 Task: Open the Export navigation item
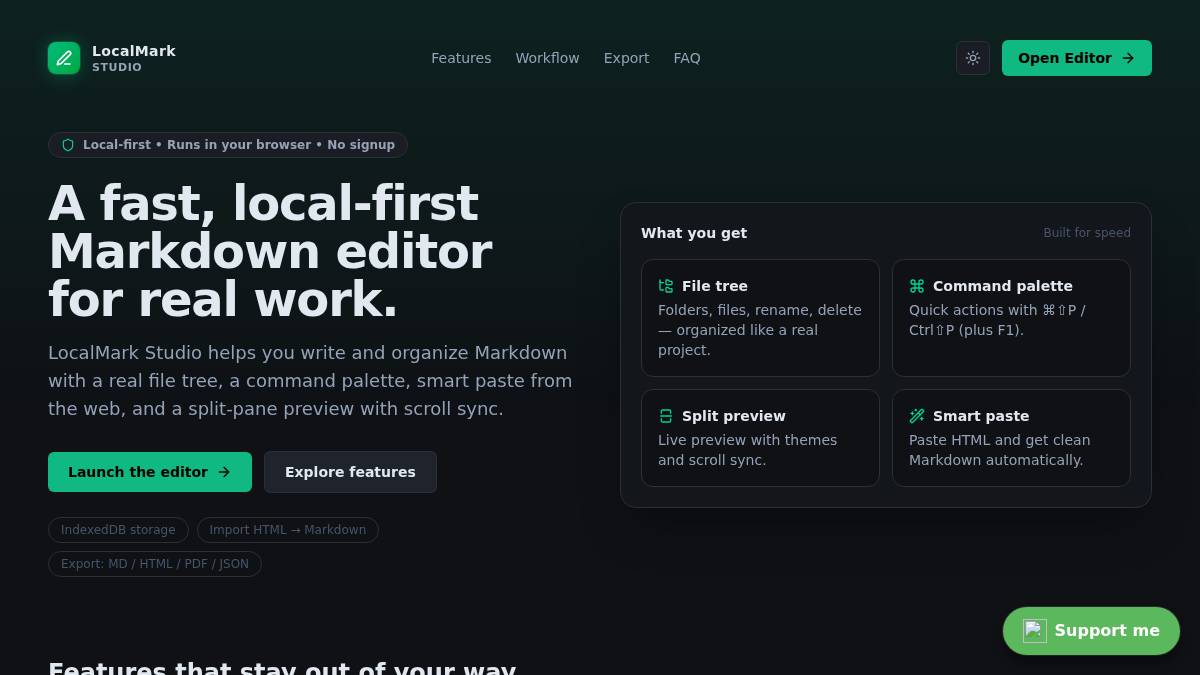click(626, 58)
